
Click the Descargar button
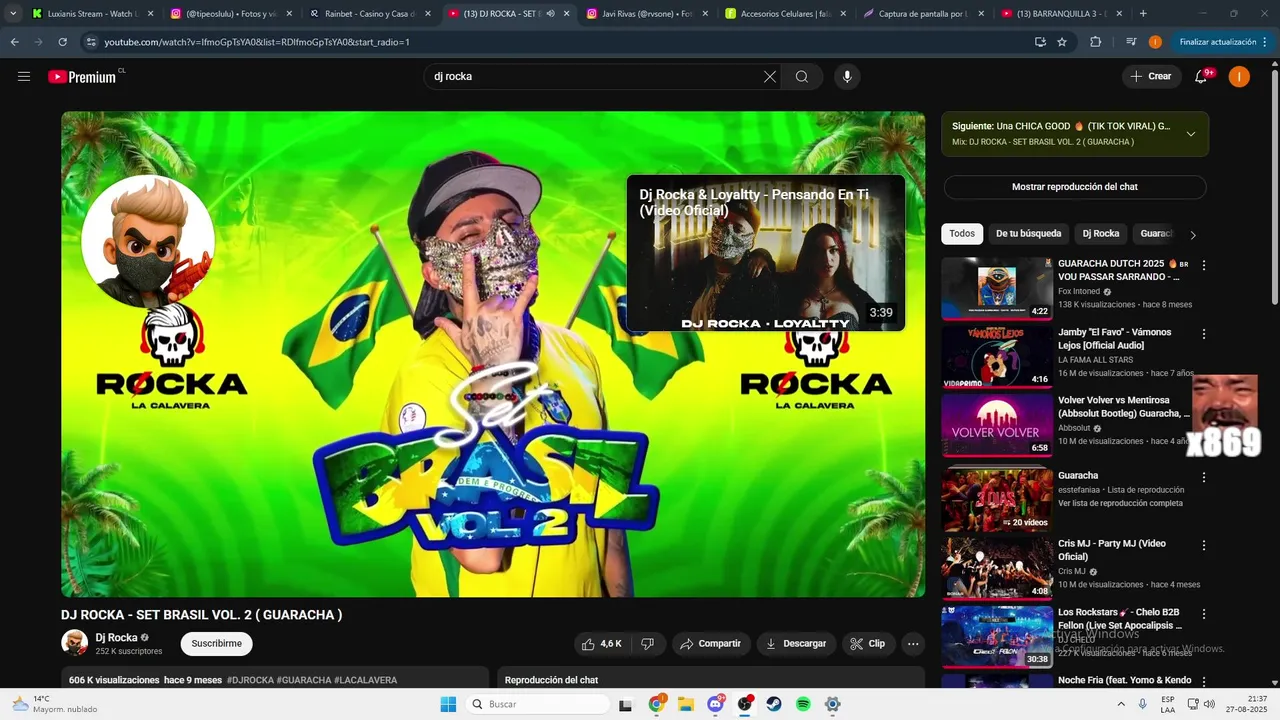coord(796,644)
